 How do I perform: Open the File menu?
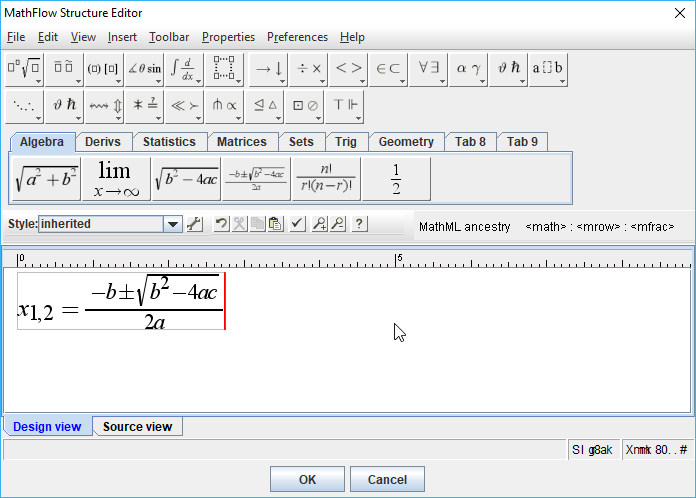pyautogui.click(x=16, y=37)
